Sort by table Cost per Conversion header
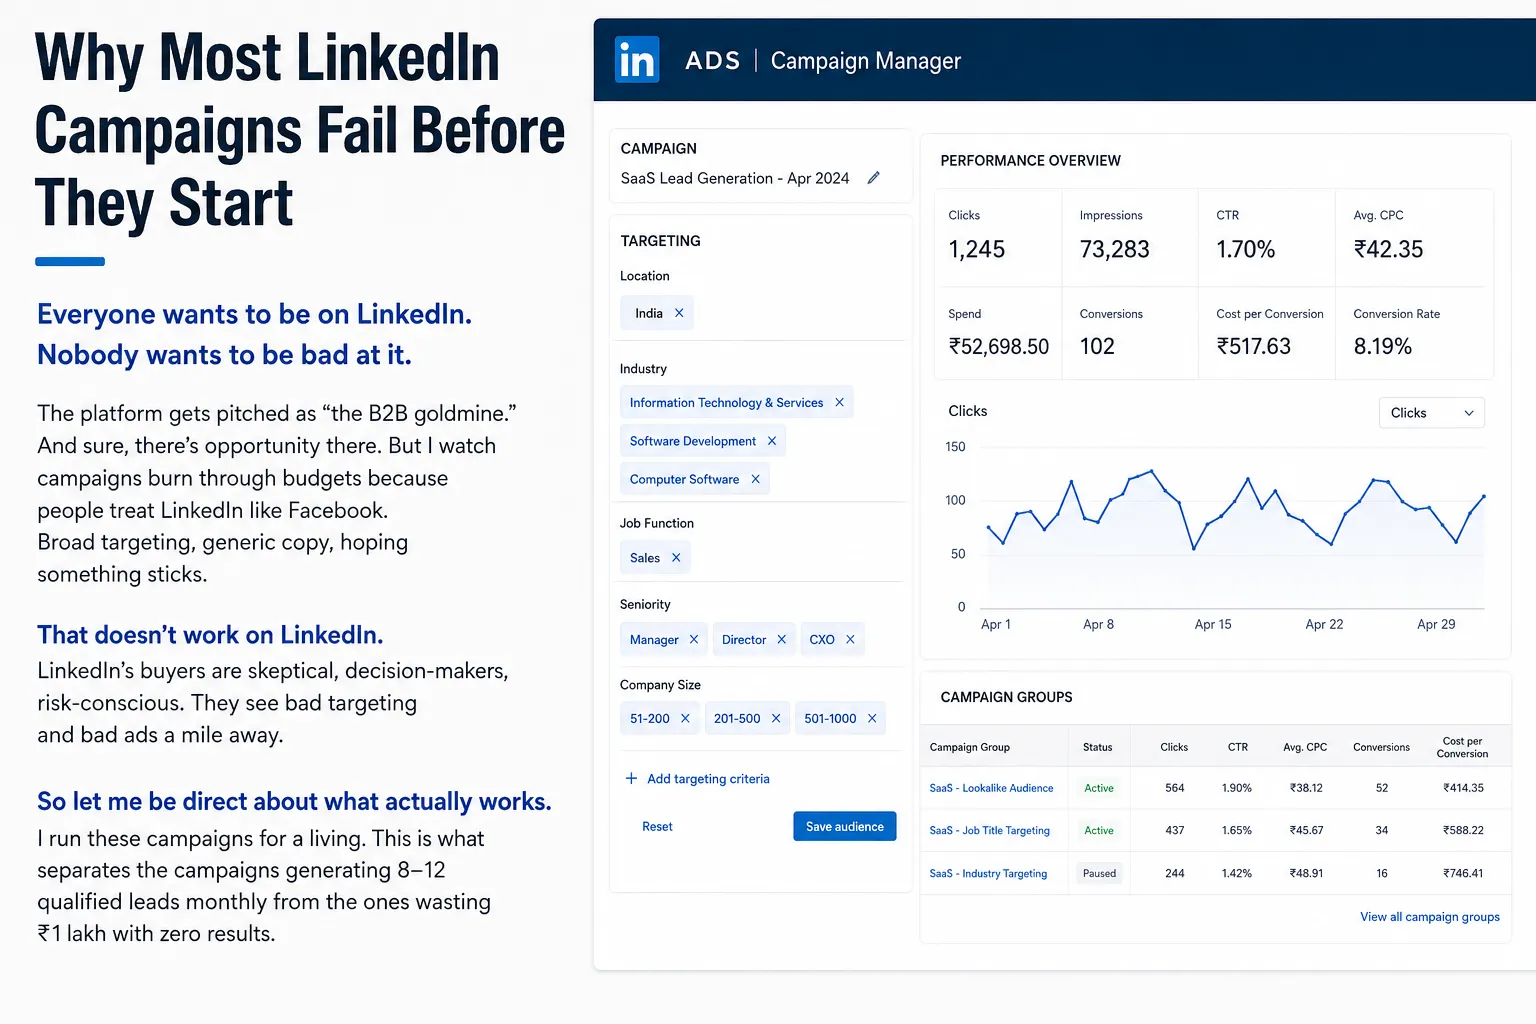This screenshot has height=1024, width=1536. 1462,747
